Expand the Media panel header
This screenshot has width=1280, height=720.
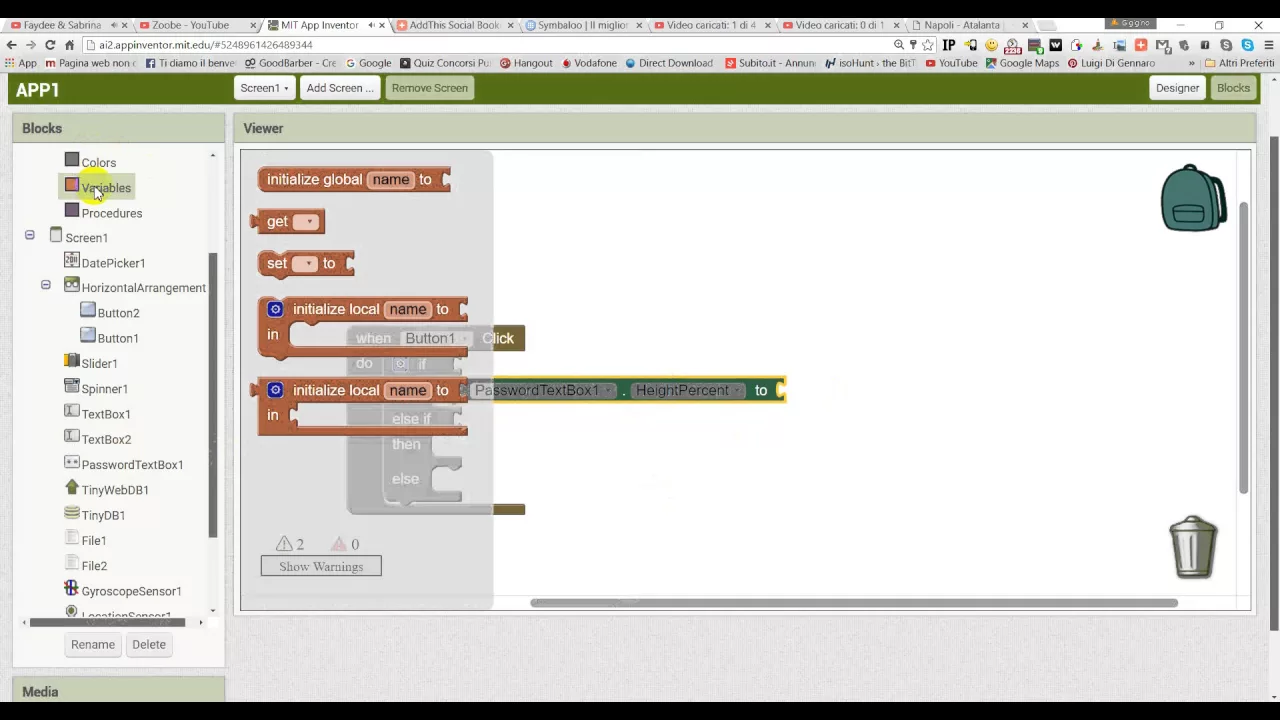tap(118, 691)
